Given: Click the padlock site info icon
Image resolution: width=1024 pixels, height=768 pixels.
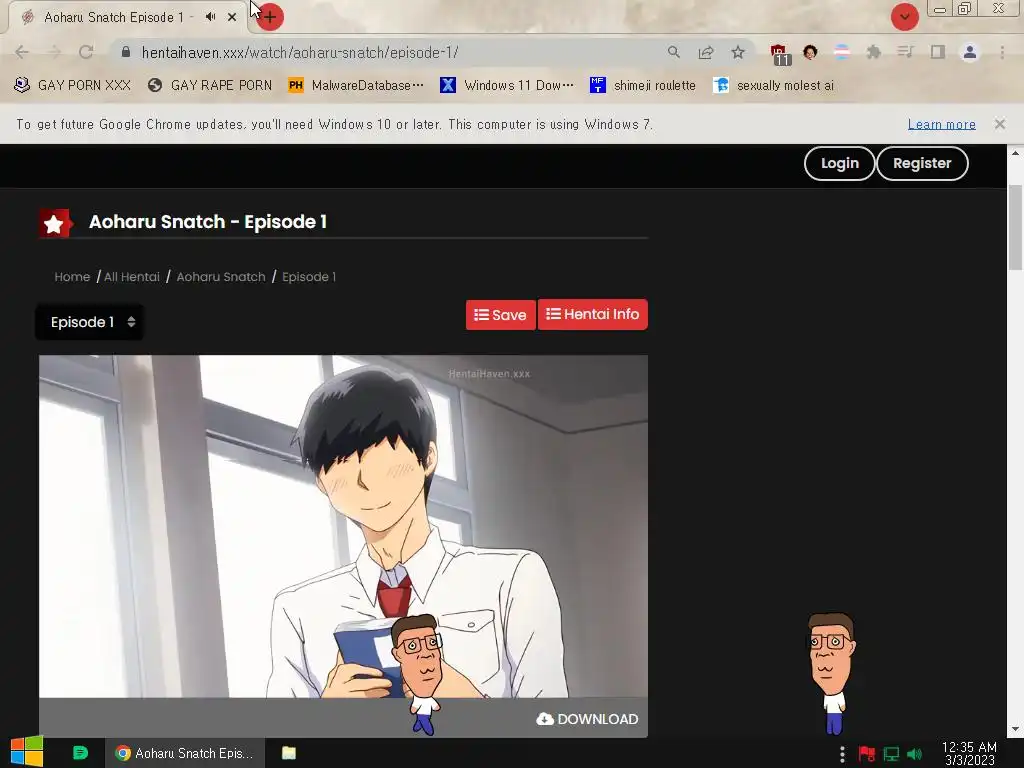Looking at the screenshot, I should click(x=126, y=52).
